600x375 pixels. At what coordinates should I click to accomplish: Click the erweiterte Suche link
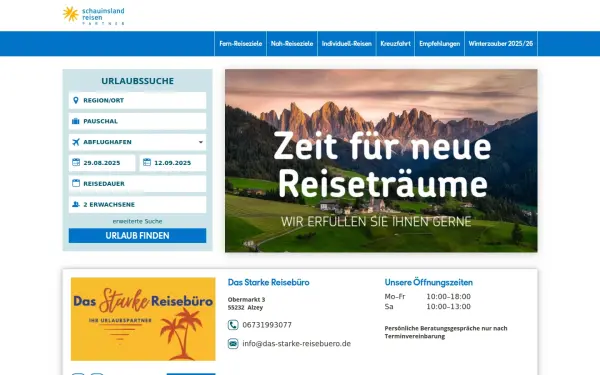point(137,221)
